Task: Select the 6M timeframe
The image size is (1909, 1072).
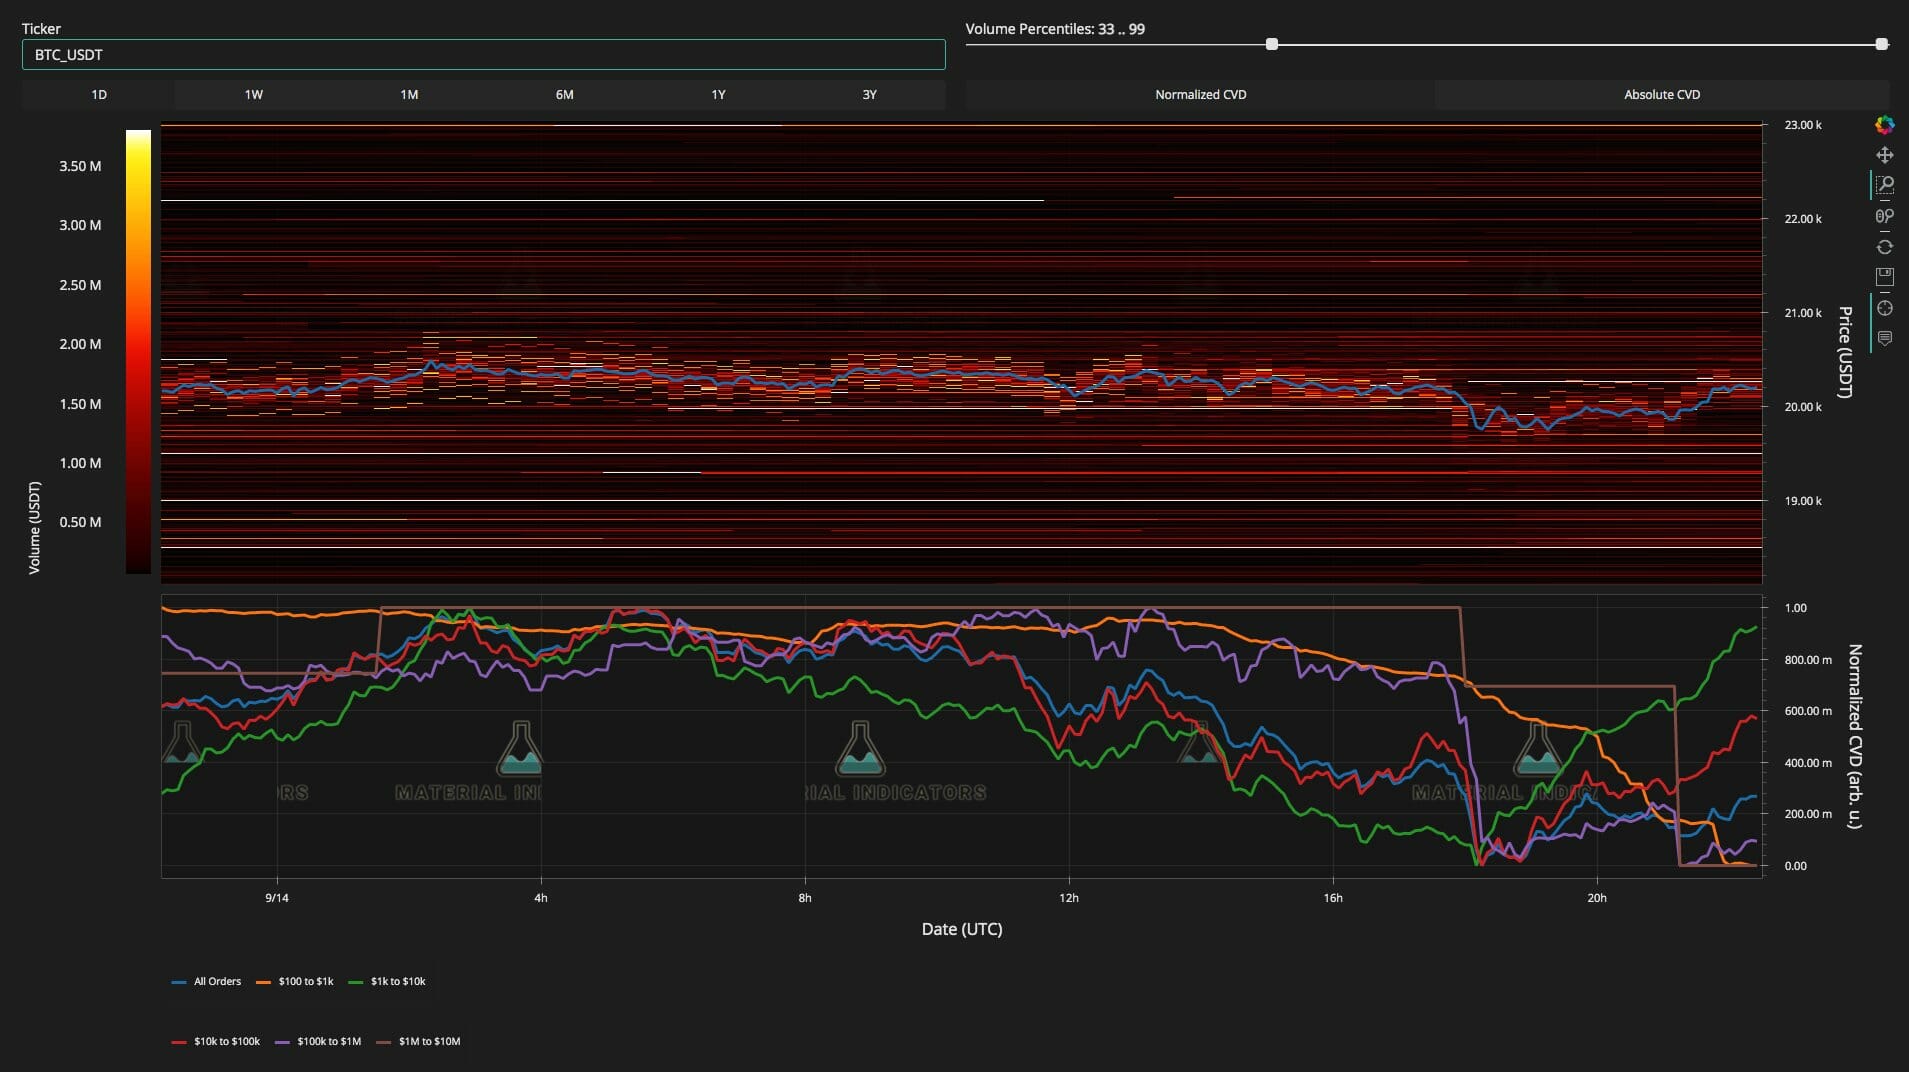Action: click(564, 94)
